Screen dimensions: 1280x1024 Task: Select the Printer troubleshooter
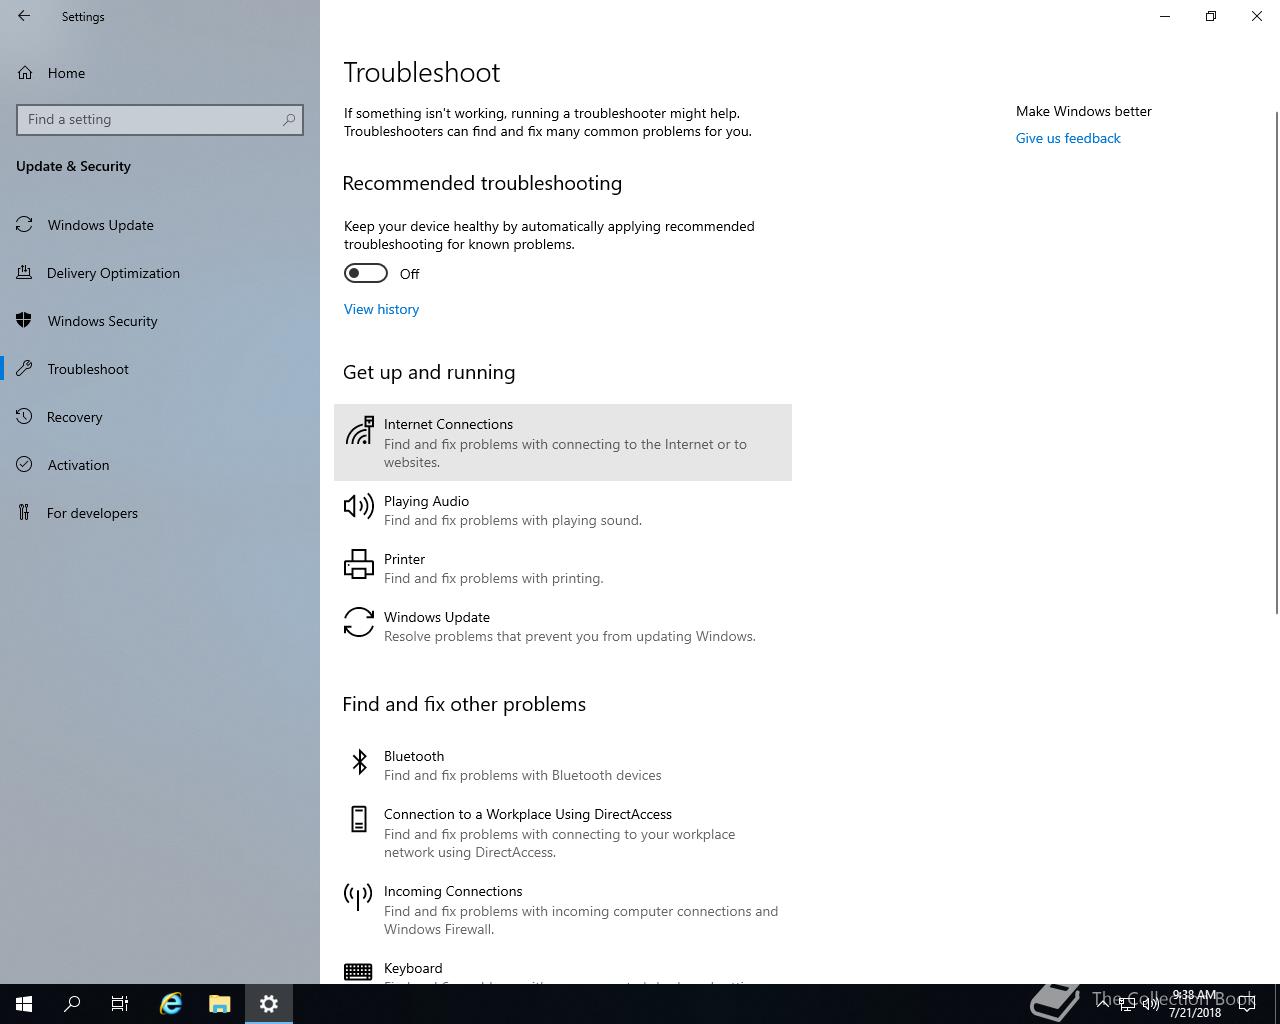click(x=563, y=568)
